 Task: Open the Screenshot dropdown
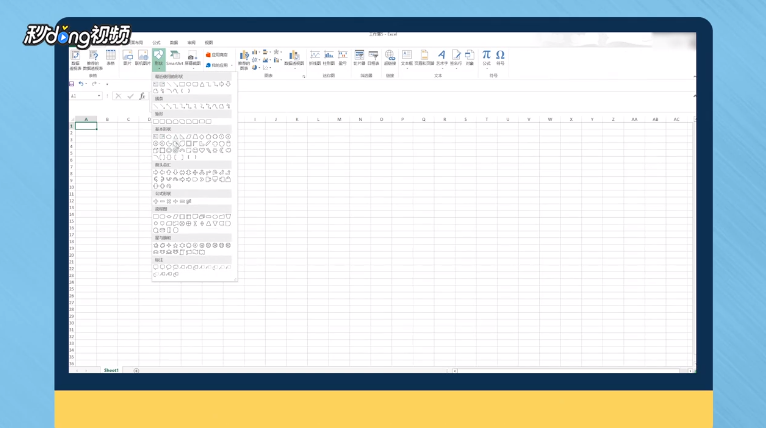click(x=193, y=60)
